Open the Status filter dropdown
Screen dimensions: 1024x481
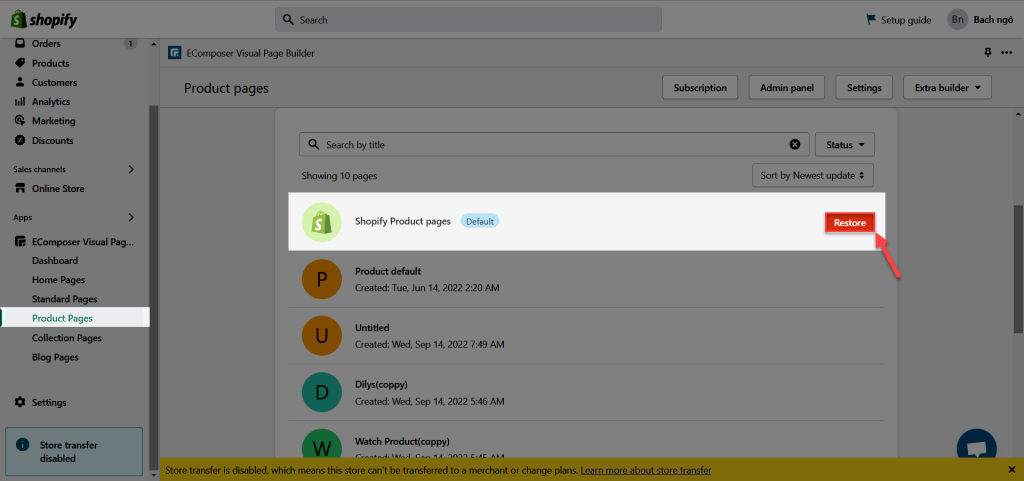click(x=845, y=144)
